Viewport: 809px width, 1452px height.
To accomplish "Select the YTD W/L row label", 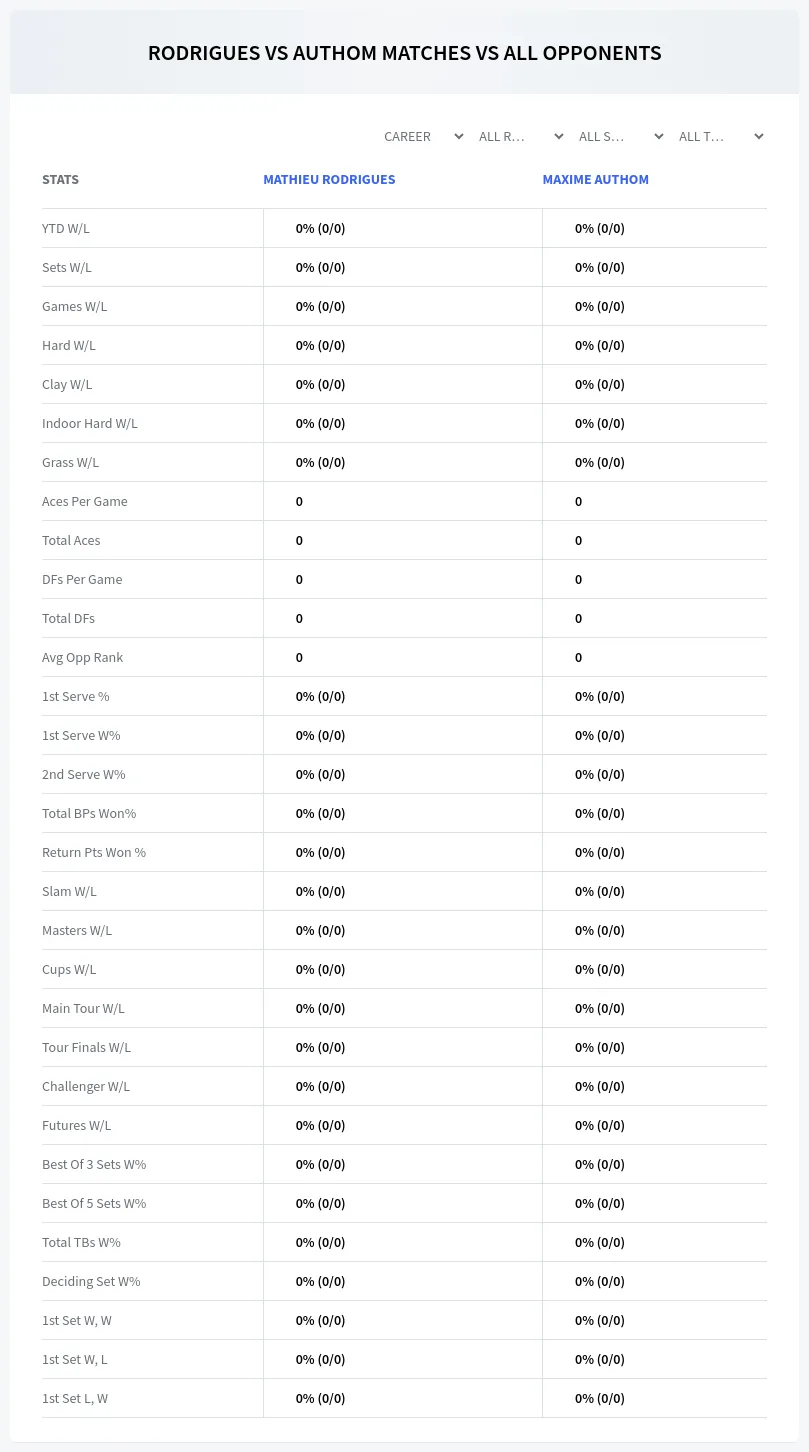I will (x=66, y=228).
